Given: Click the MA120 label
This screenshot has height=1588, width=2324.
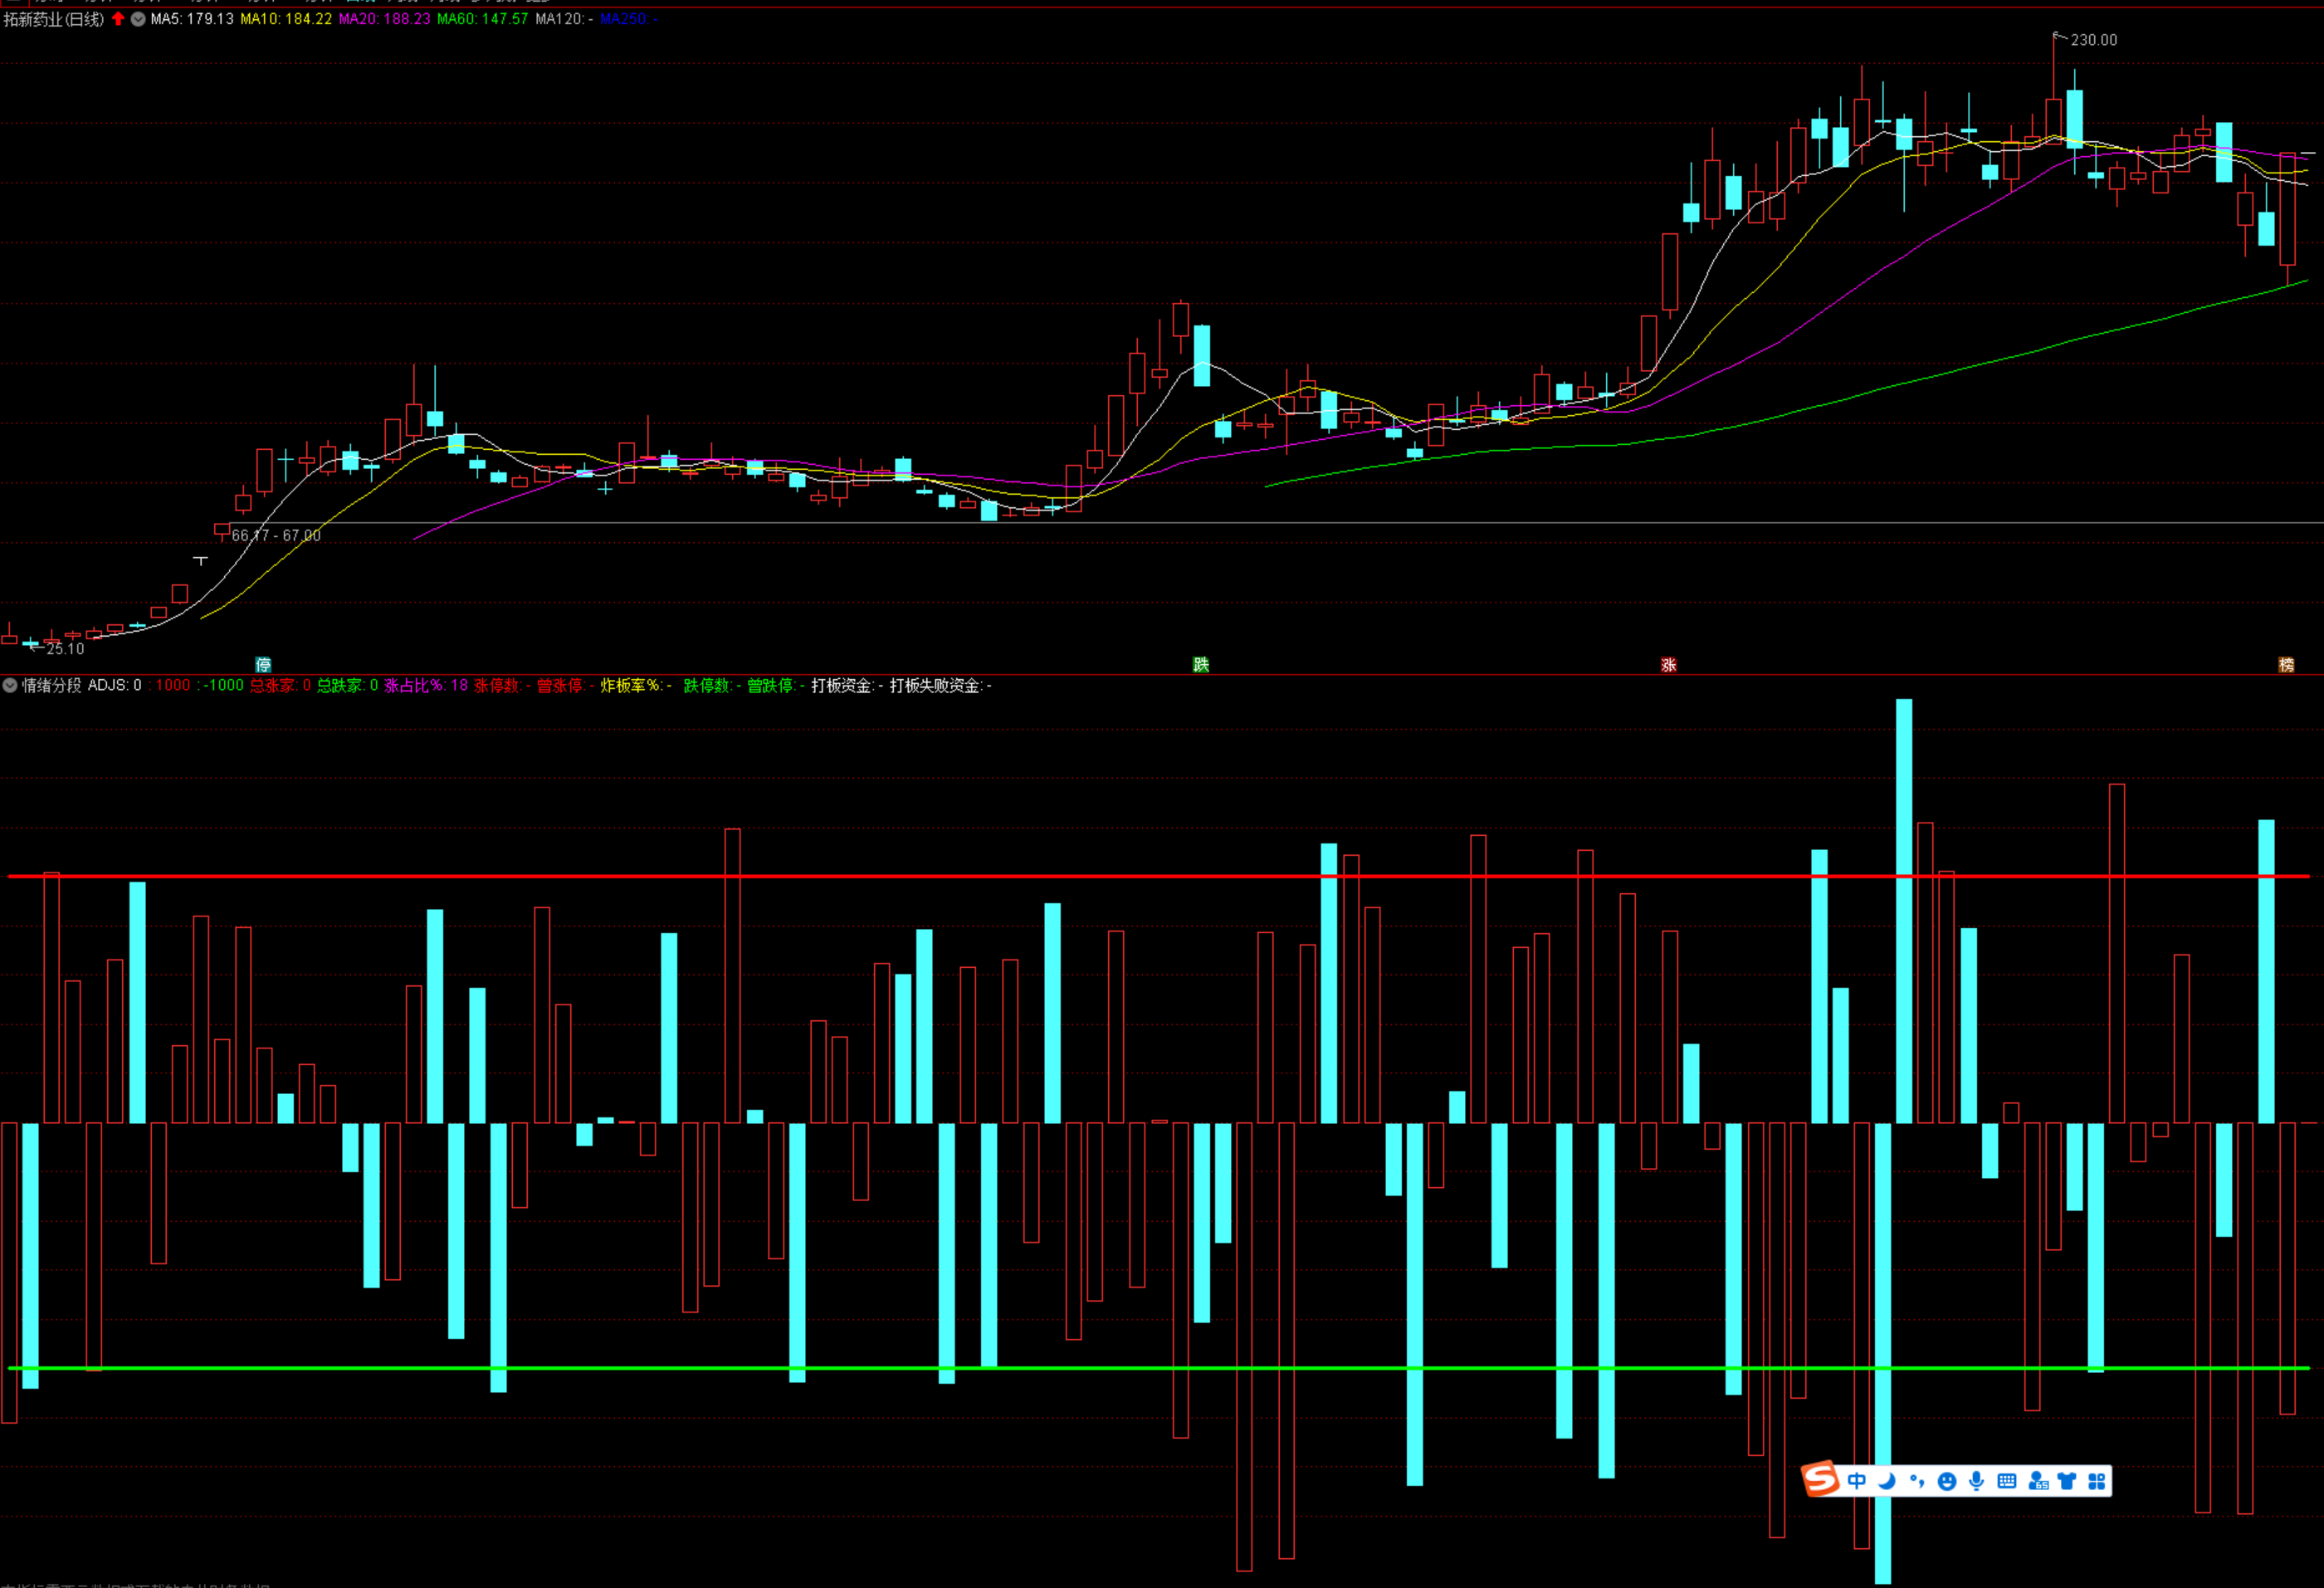Looking at the screenshot, I should (x=564, y=19).
